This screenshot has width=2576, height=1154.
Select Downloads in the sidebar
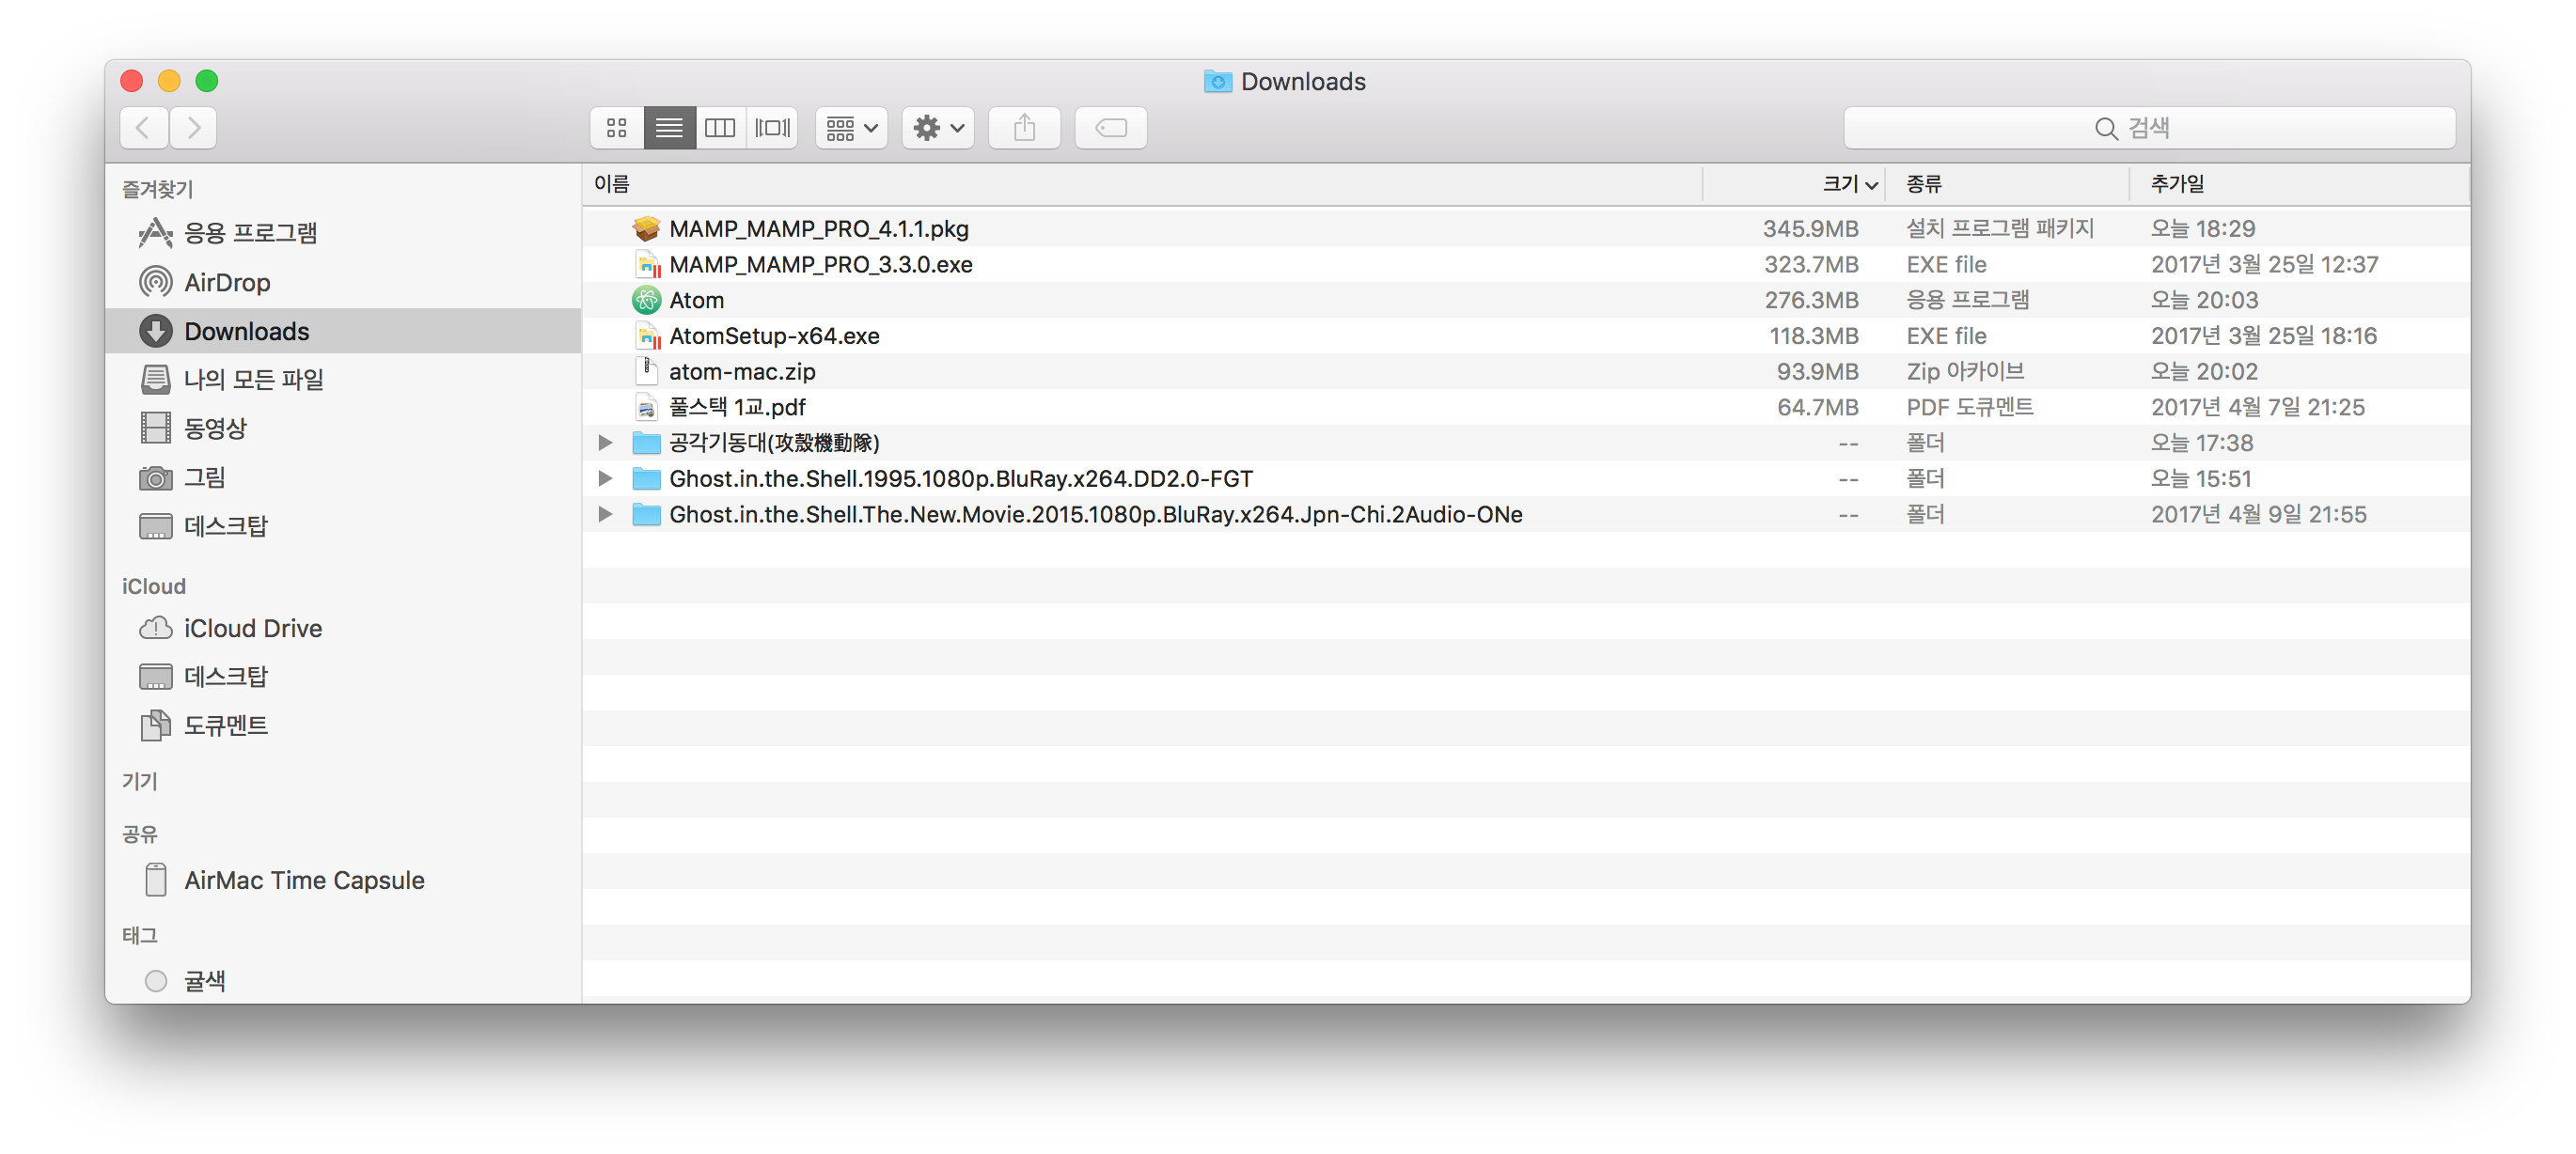(343, 331)
